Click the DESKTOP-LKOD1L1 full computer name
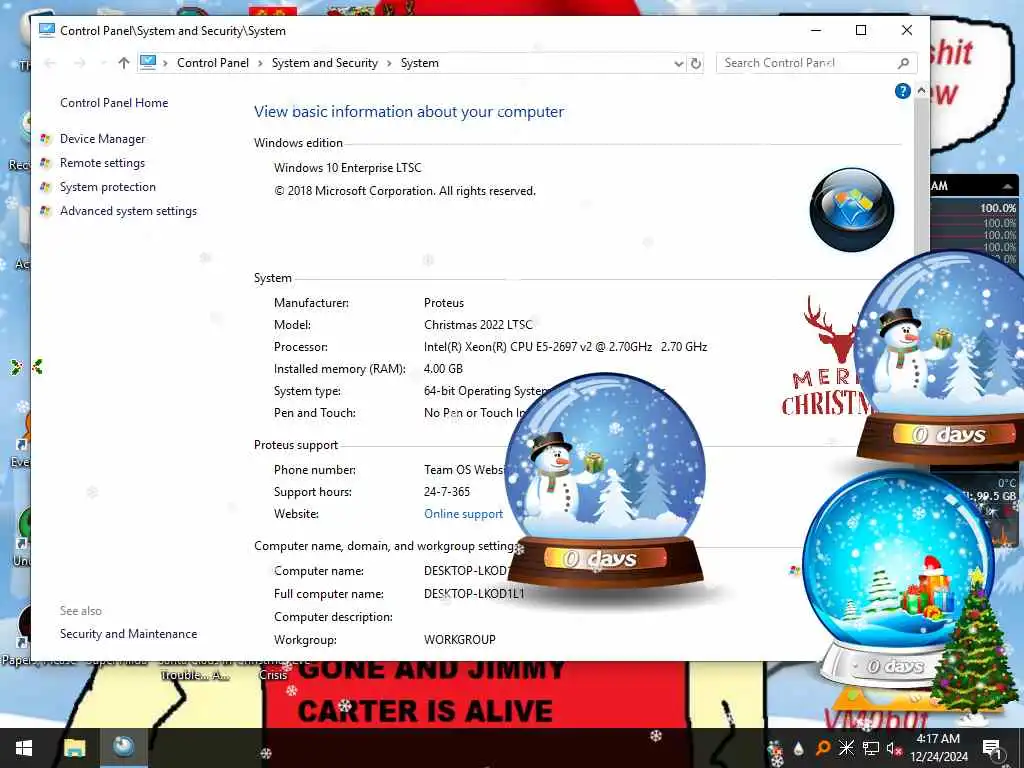Image resolution: width=1024 pixels, height=768 pixels. point(474,594)
